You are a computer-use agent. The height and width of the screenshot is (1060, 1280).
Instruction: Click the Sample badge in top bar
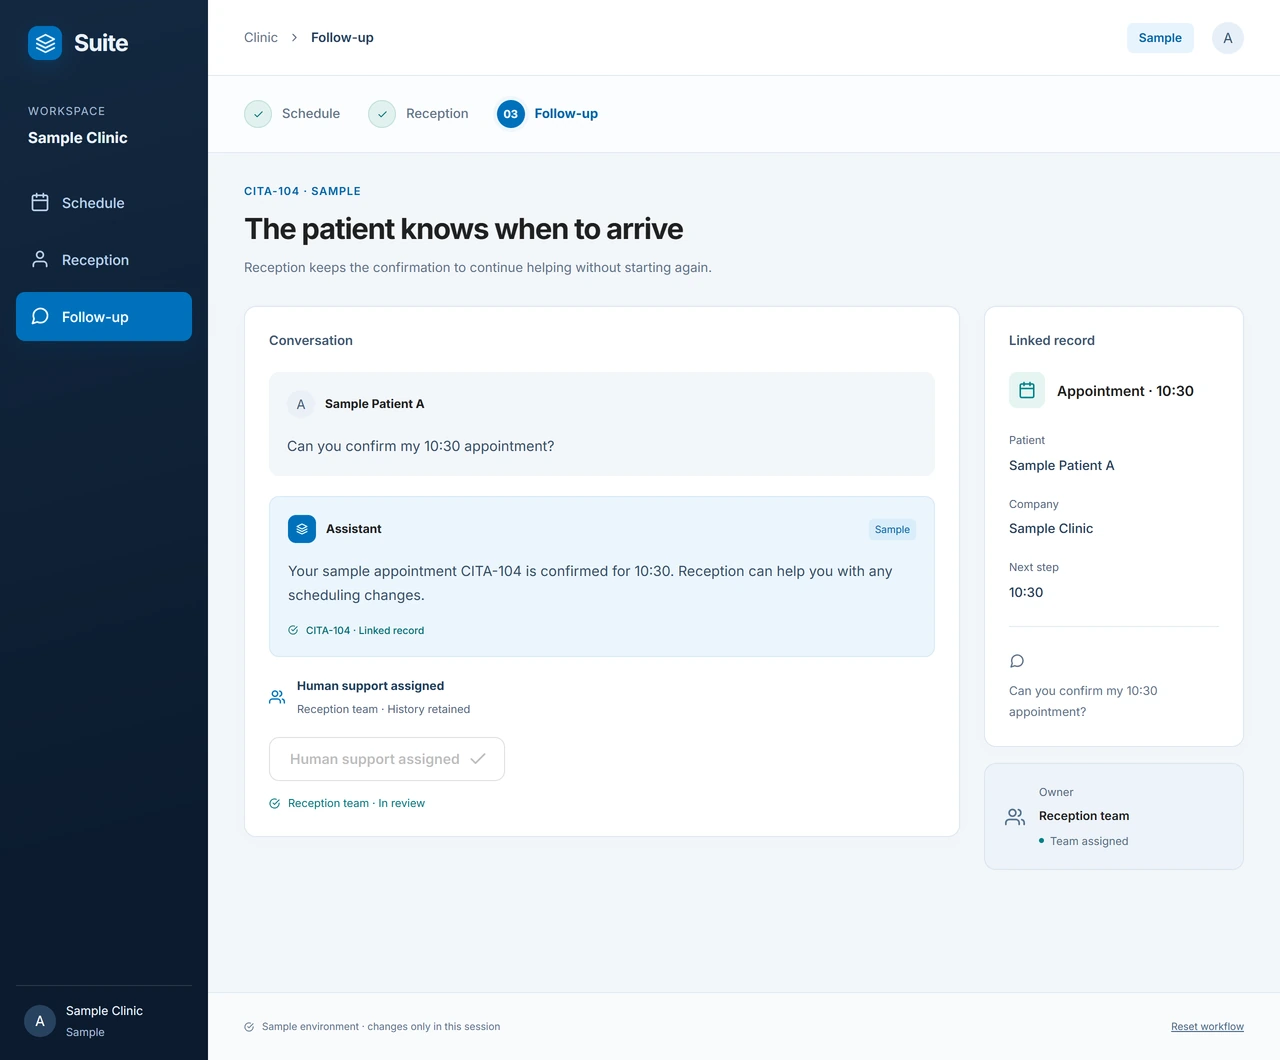1160,38
